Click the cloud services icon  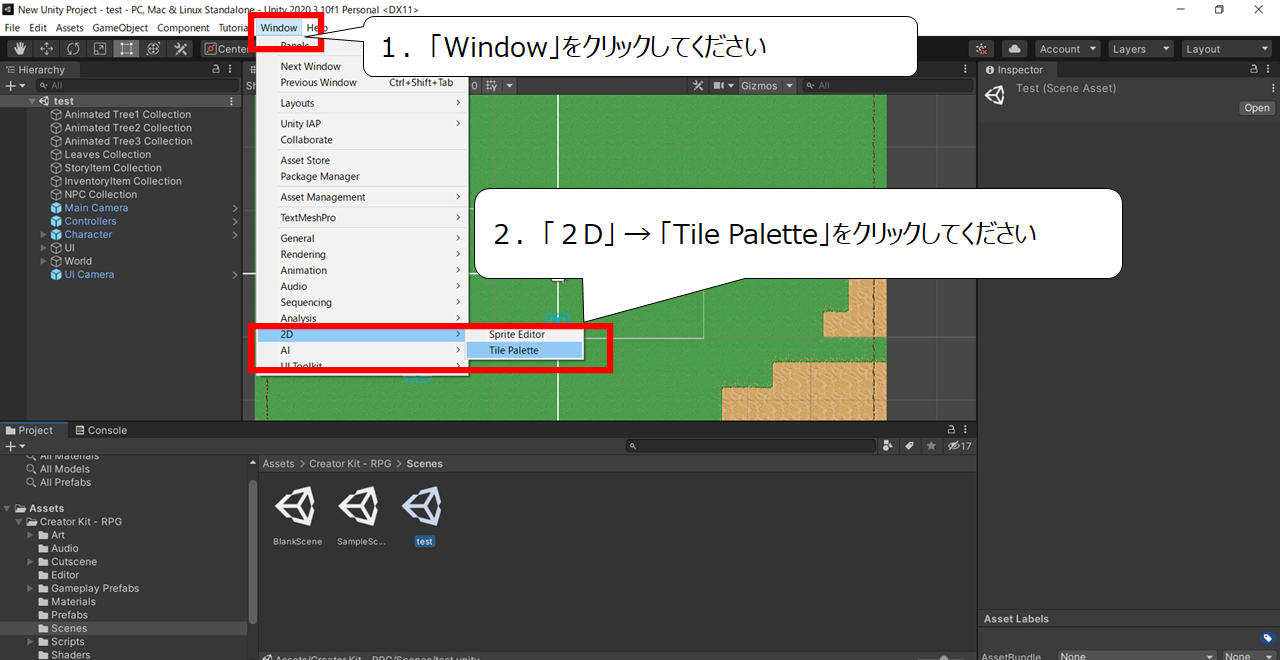click(x=1014, y=49)
